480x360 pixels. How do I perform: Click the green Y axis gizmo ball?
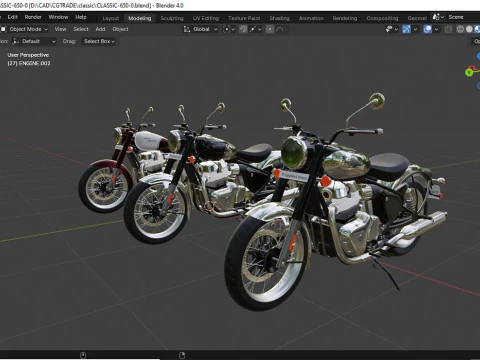[469, 72]
